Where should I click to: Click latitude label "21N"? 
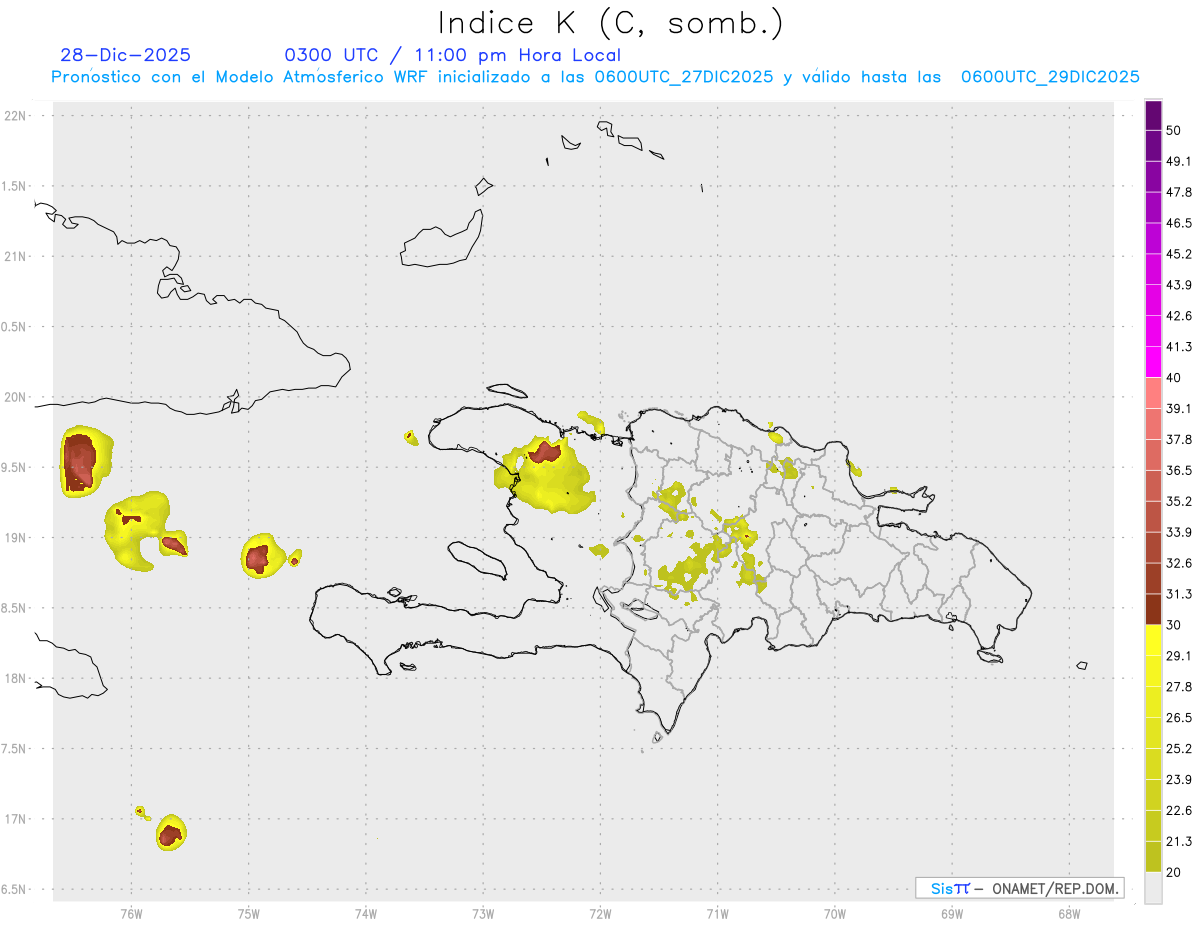pyautogui.click(x=14, y=257)
